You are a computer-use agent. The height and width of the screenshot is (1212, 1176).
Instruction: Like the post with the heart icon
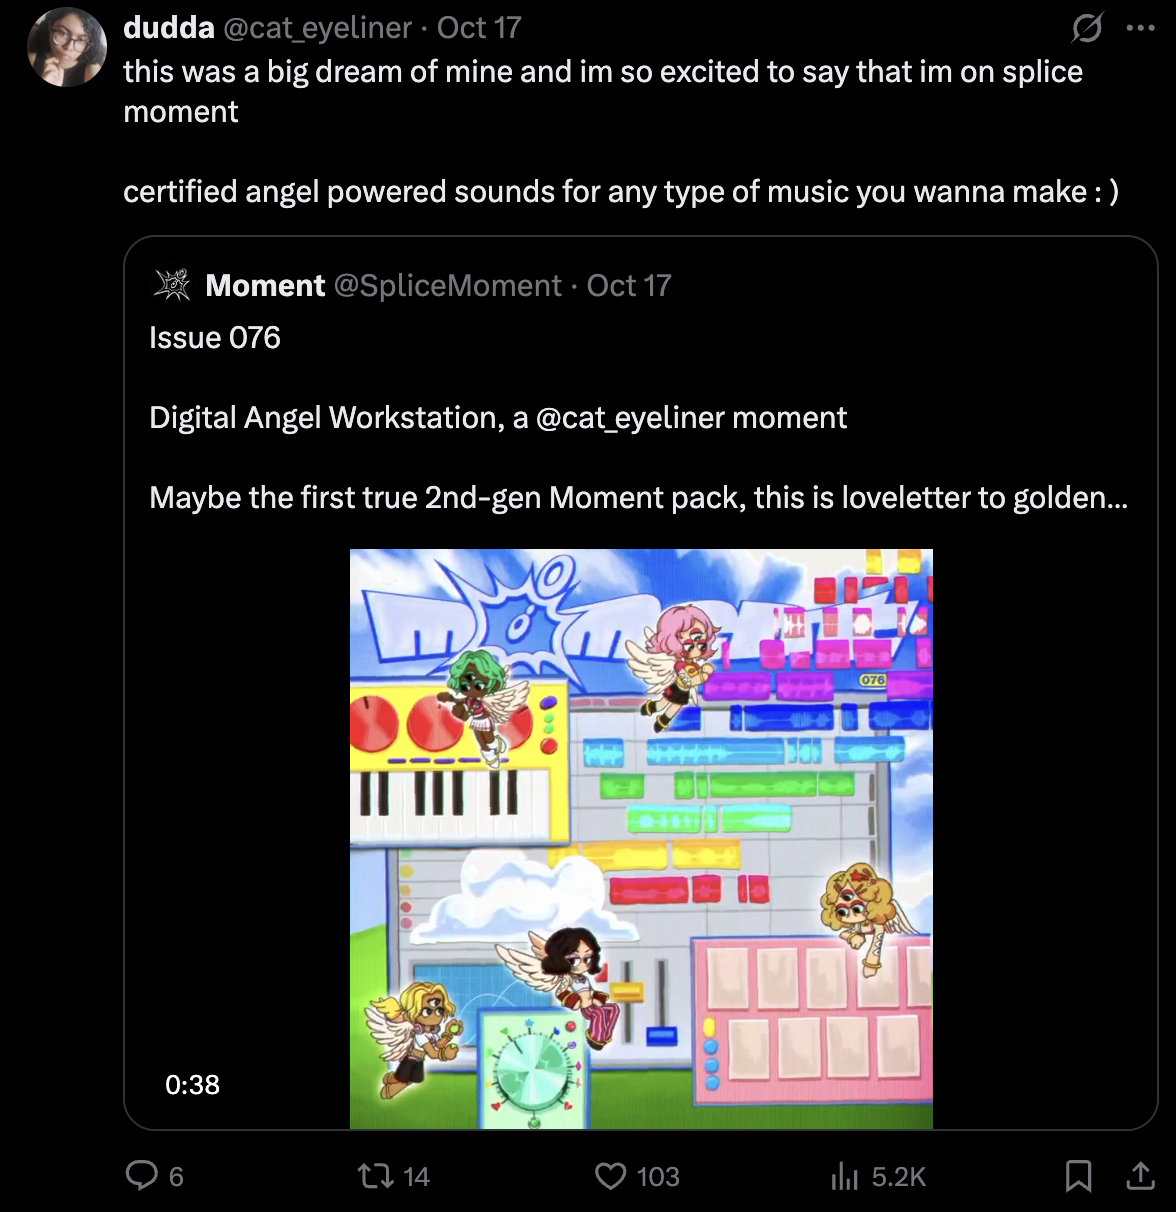pos(610,1176)
